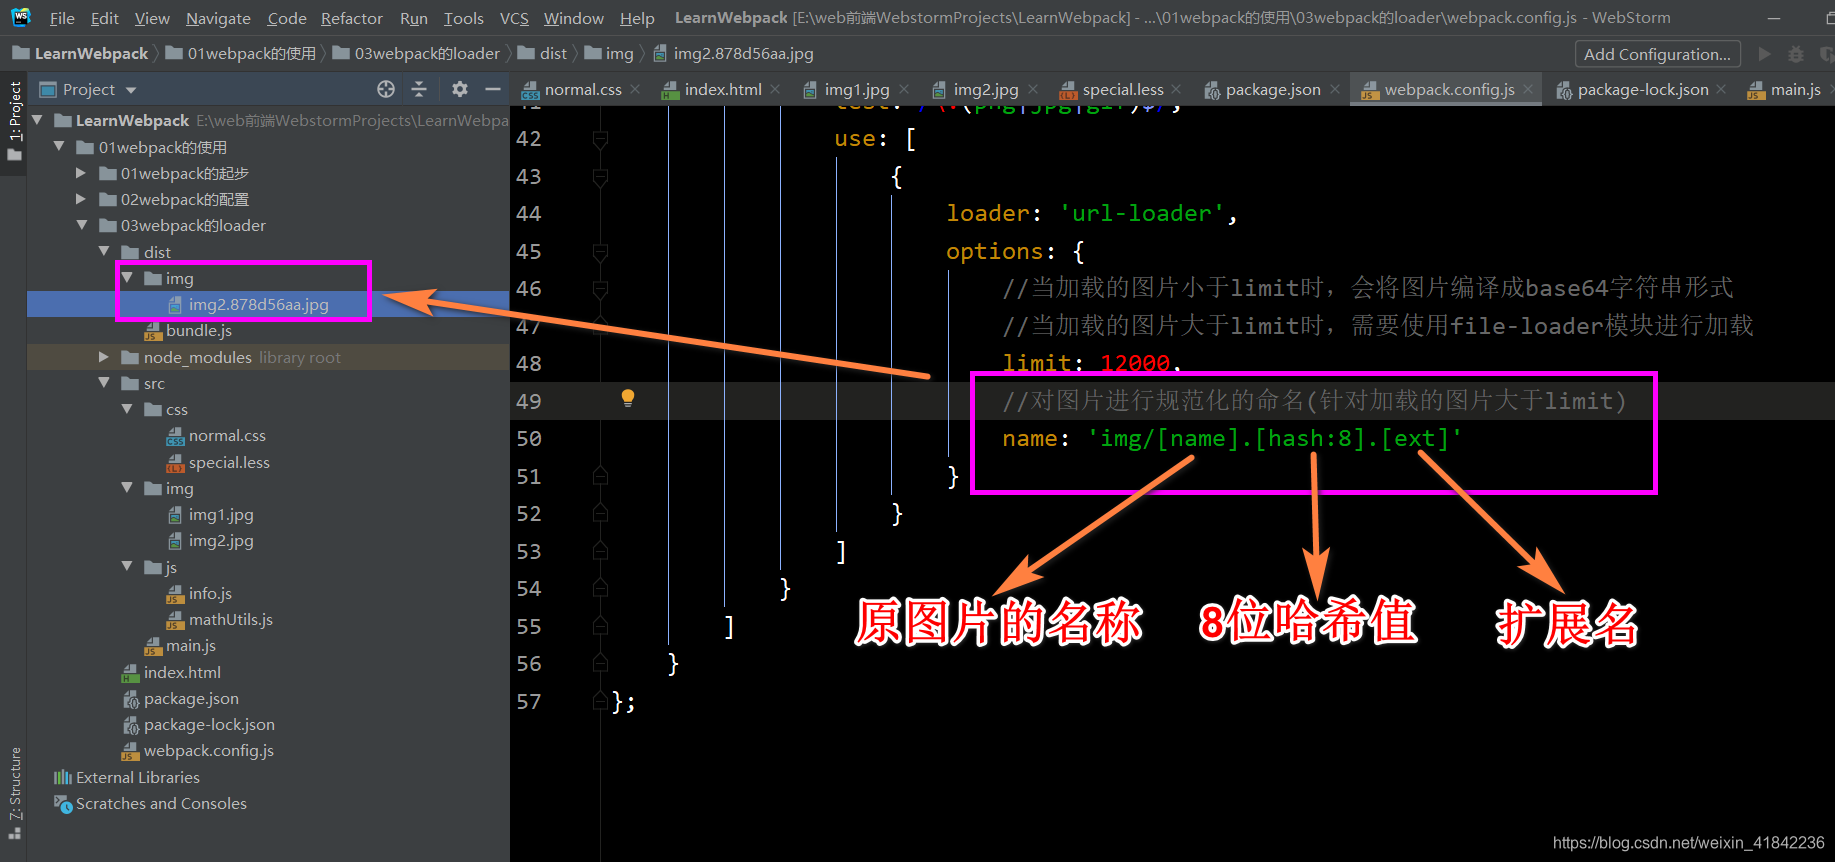The image size is (1835, 862).
Task: Open the File menu
Action: [62, 18]
